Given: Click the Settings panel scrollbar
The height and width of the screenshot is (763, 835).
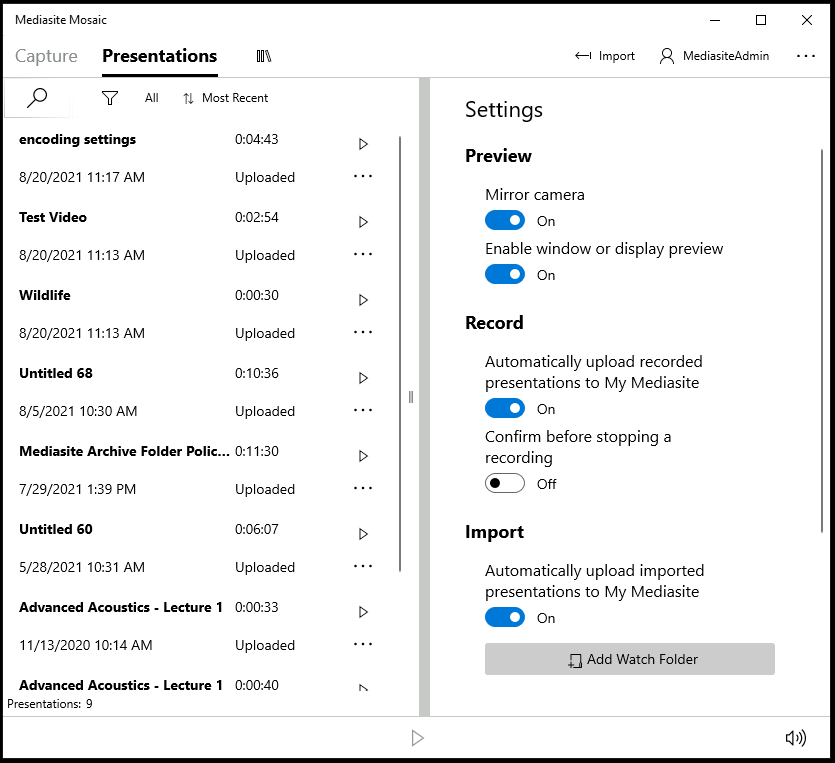Looking at the screenshot, I should pyautogui.click(x=822, y=341).
